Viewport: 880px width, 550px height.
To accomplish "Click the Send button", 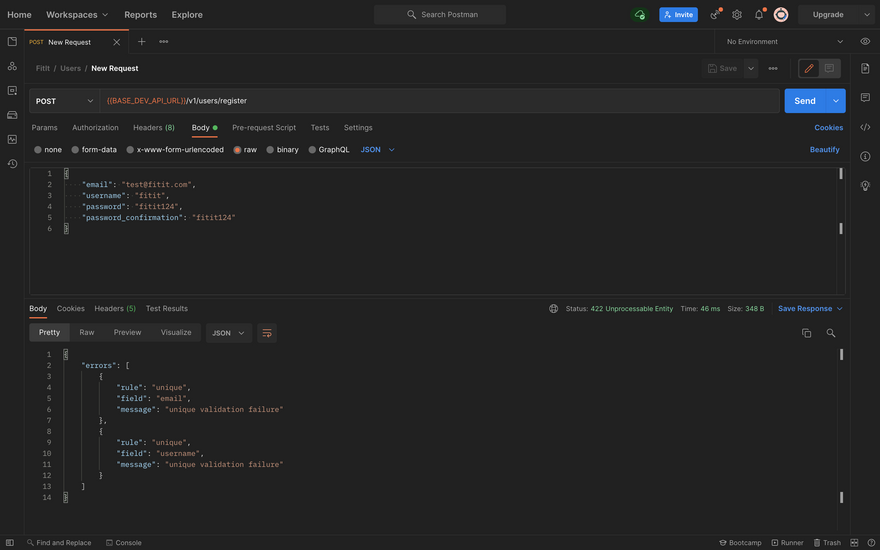I will (x=805, y=101).
